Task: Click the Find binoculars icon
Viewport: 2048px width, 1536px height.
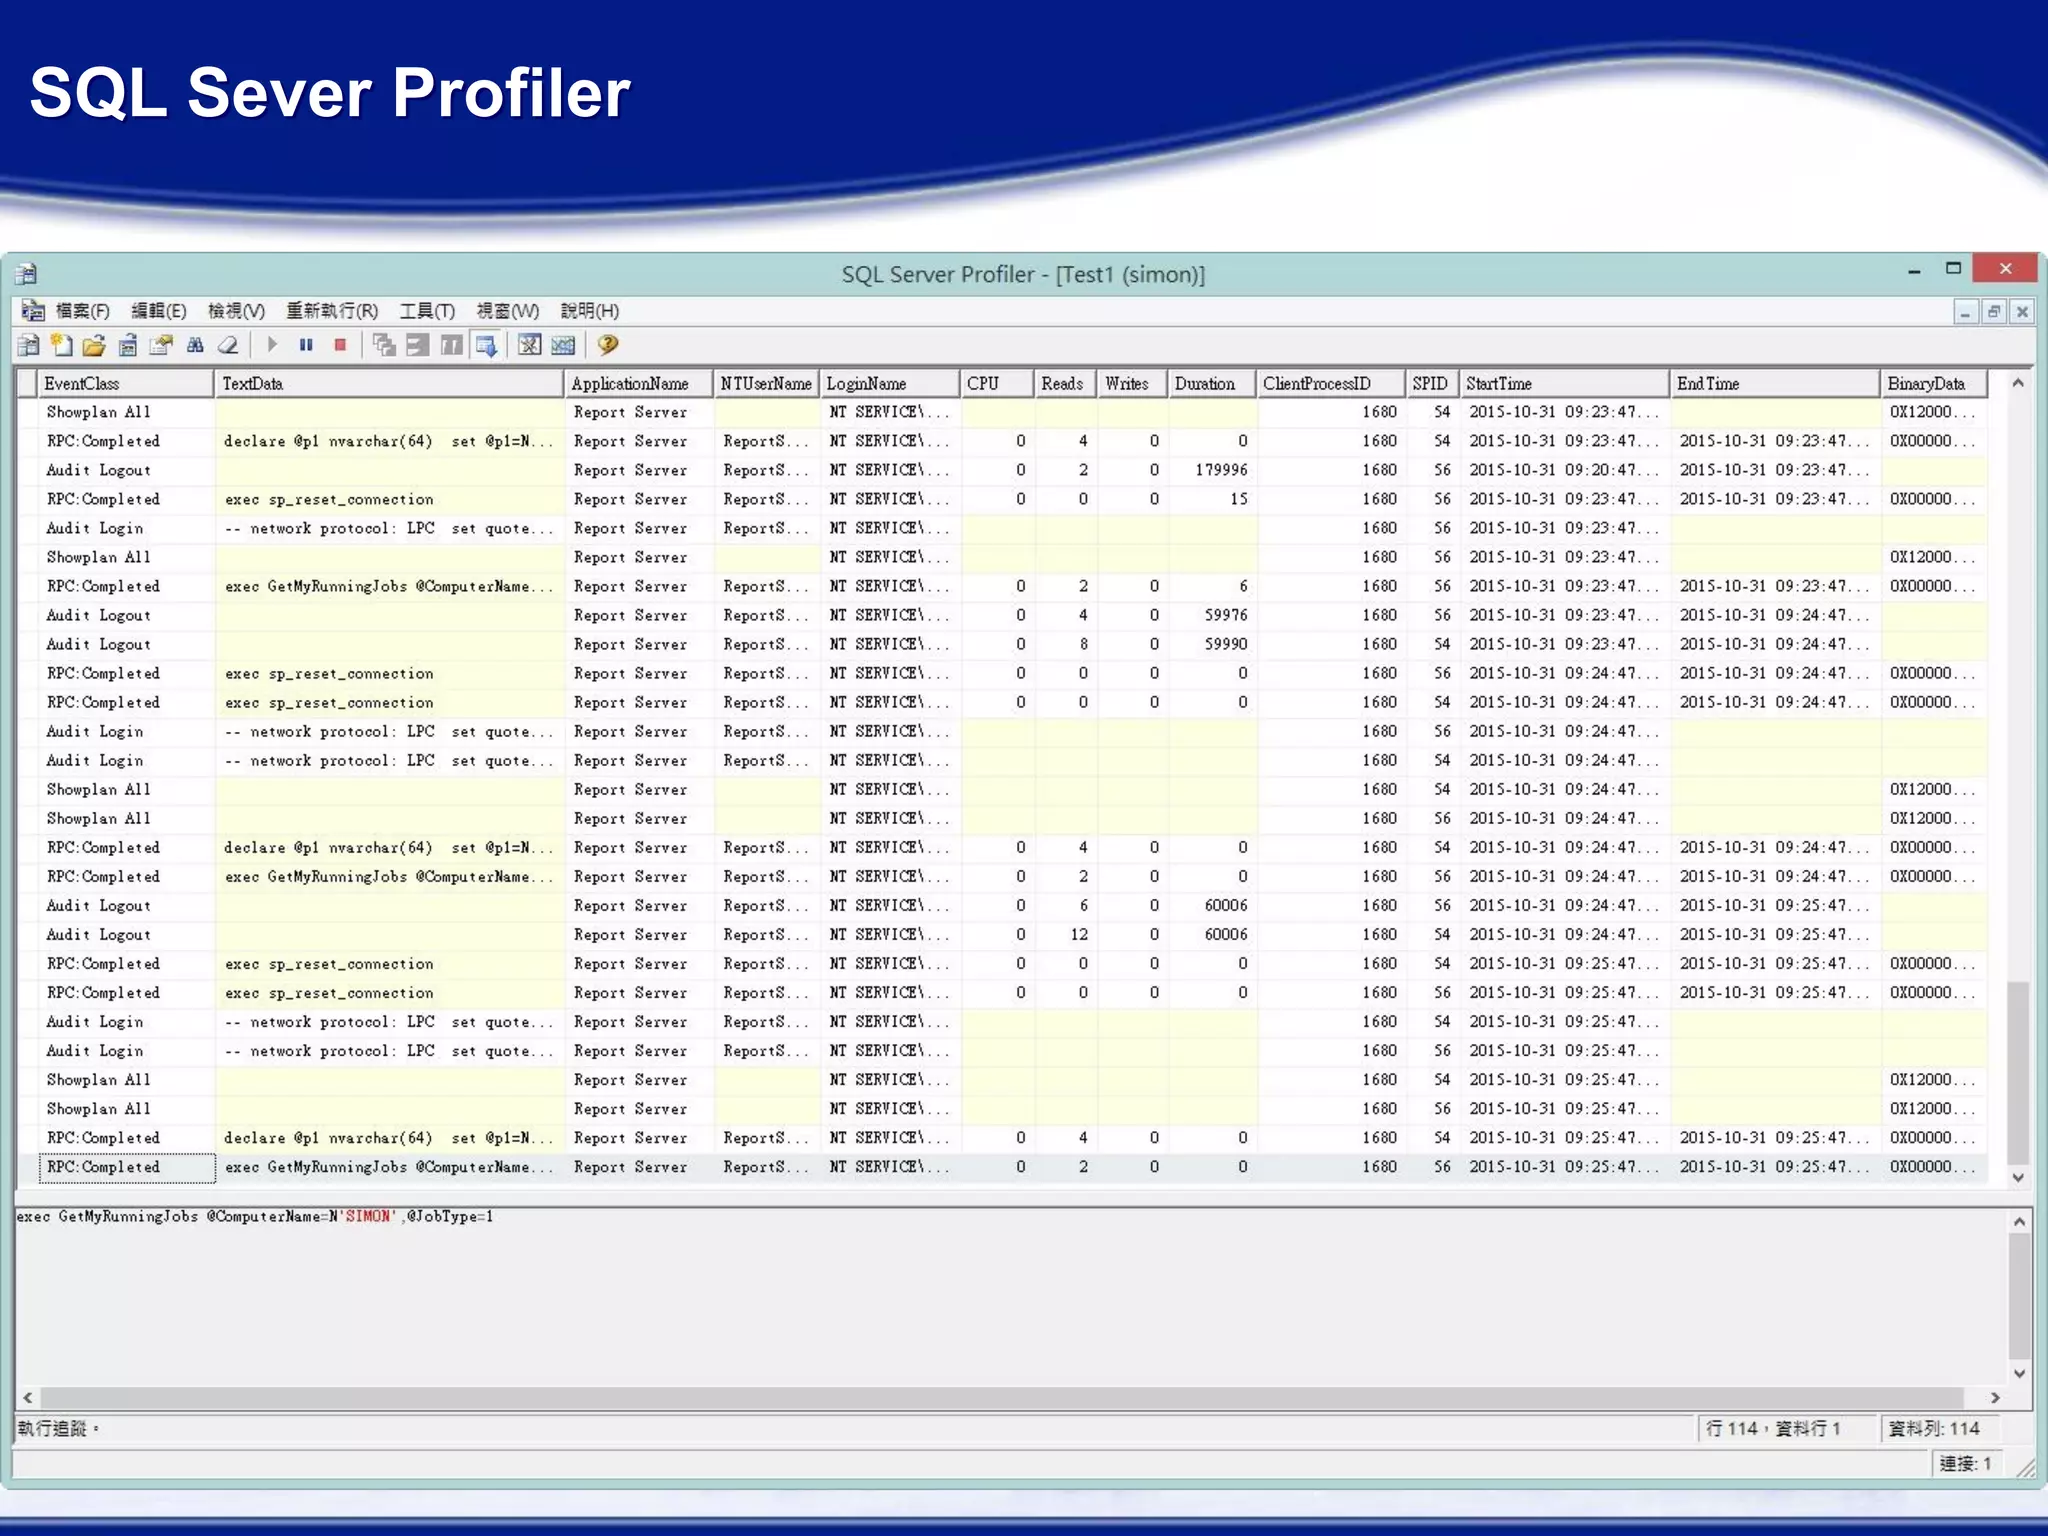Action: [x=195, y=346]
